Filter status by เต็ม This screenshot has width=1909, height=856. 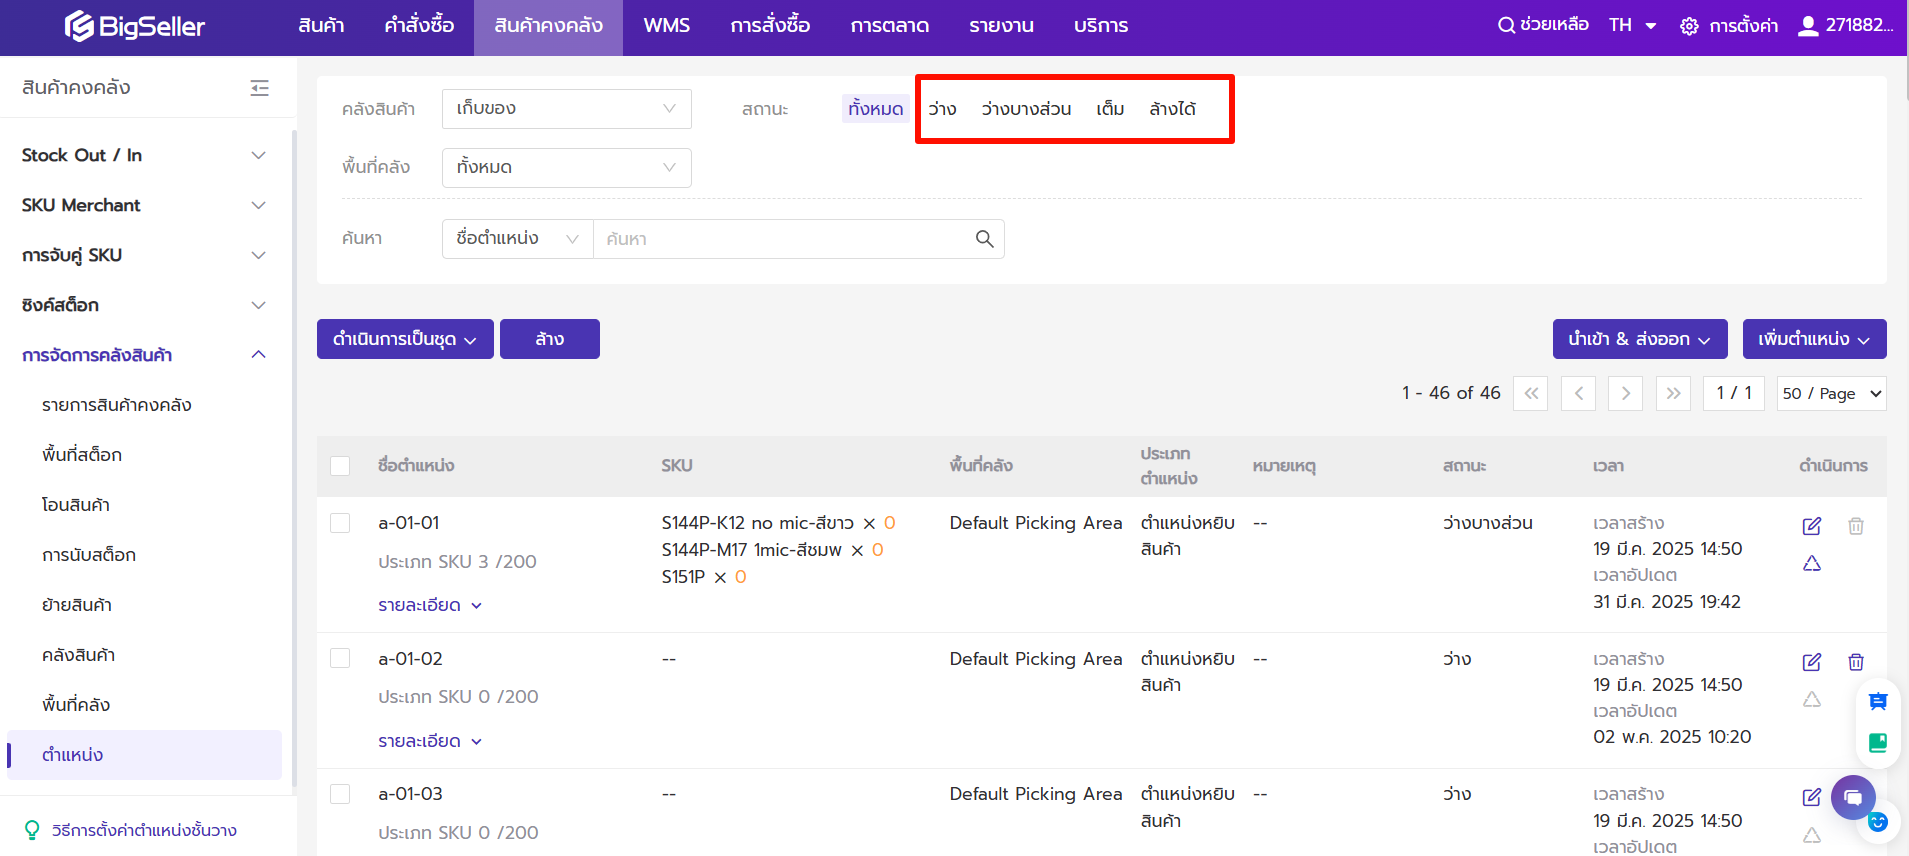[1110, 109]
